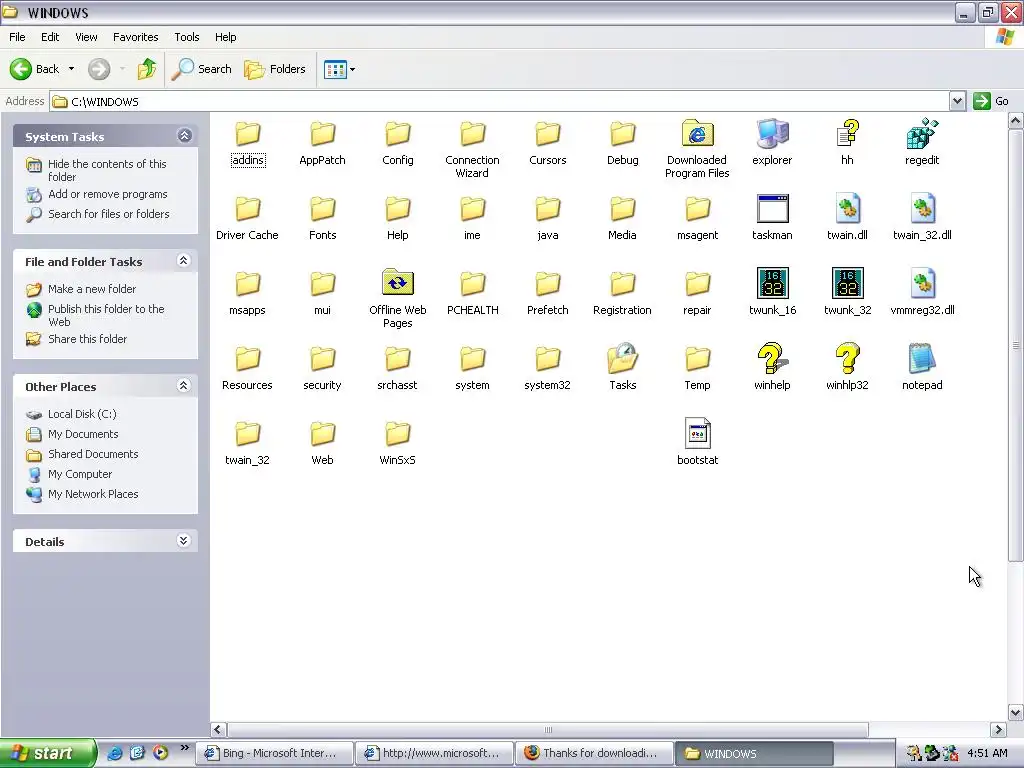Expand the Details panel
This screenshot has height=768, width=1024.
(x=184, y=541)
